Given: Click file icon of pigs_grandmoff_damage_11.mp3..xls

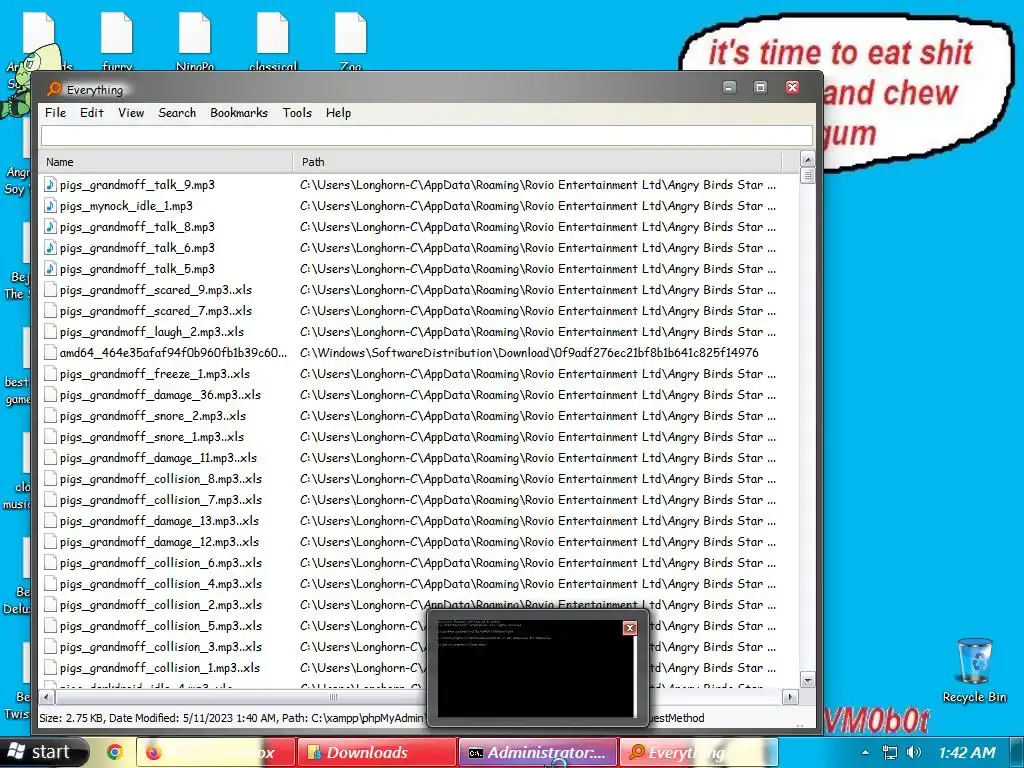Looking at the screenshot, I should point(50,458).
